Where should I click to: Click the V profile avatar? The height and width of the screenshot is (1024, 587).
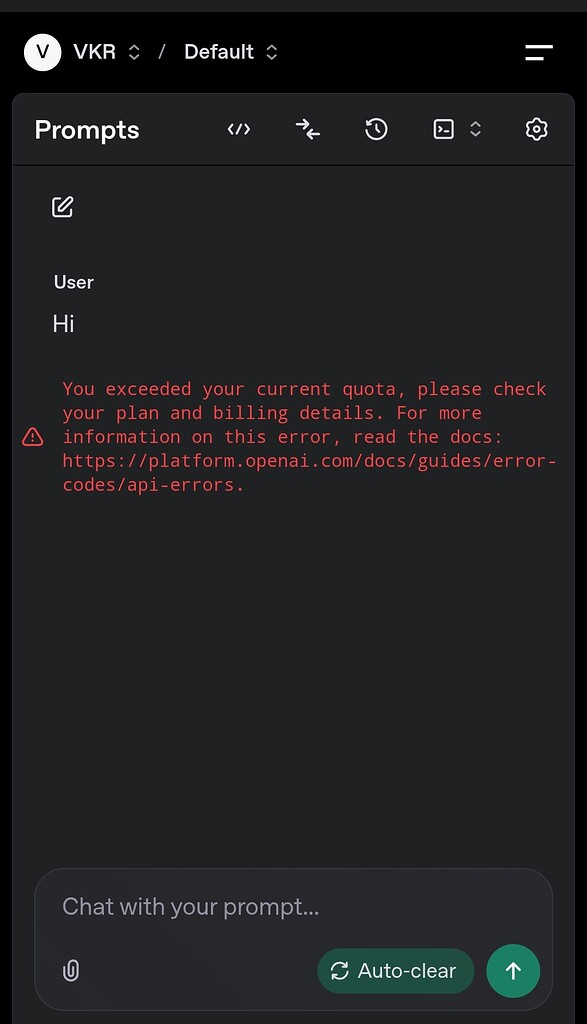[42, 52]
